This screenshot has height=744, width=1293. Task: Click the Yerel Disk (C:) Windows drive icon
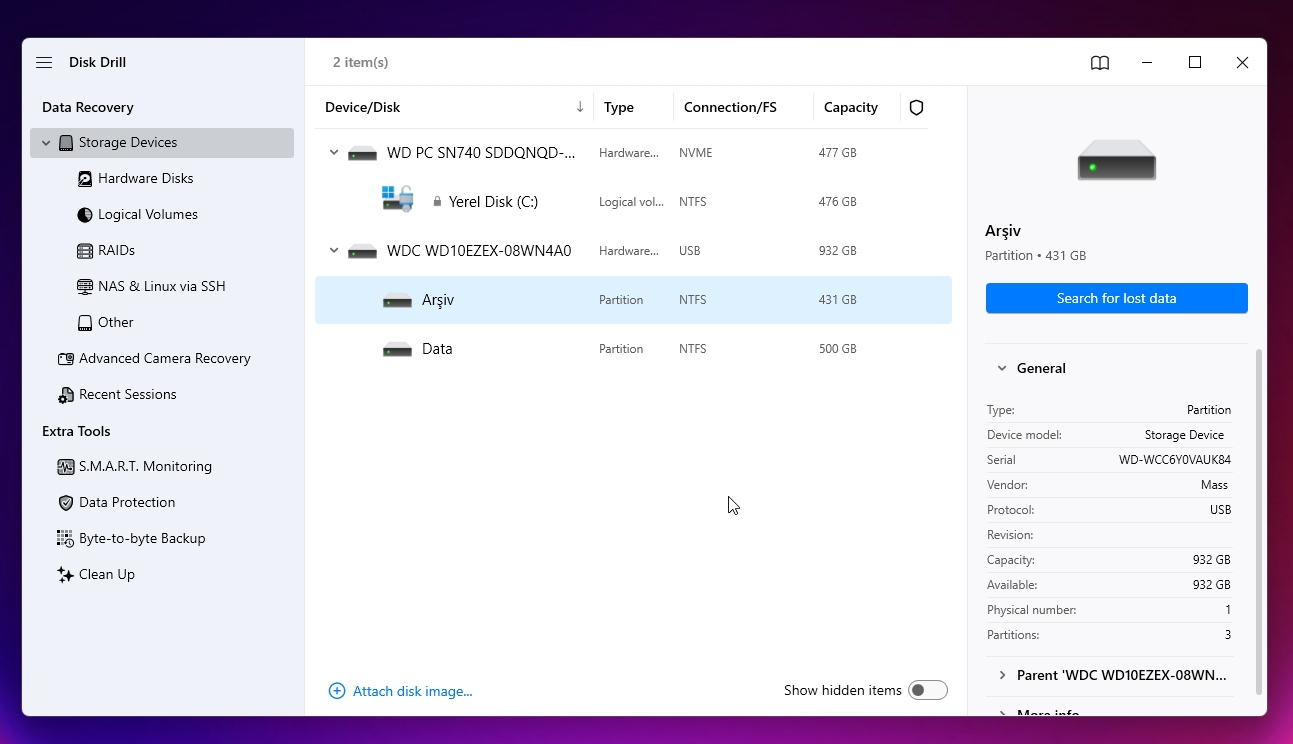(398, 198)
